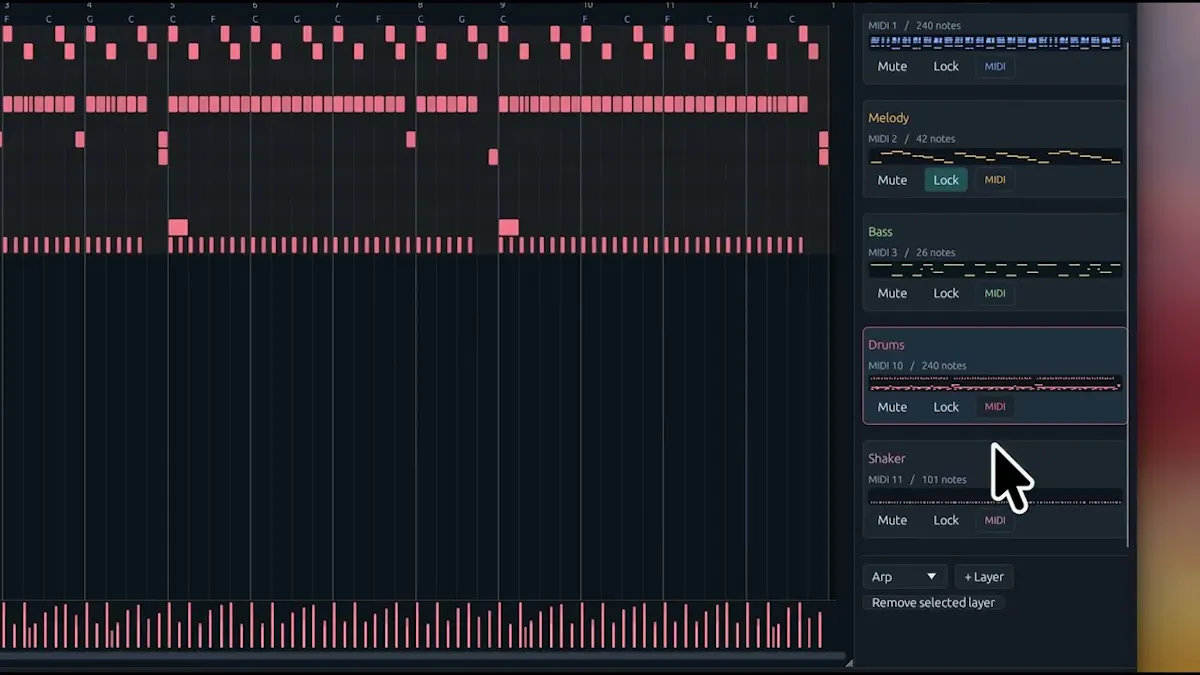Click the MIDI 1 layer note preview strip
Viewport: 1200px width, 675px height.
[x=995, y=42]
